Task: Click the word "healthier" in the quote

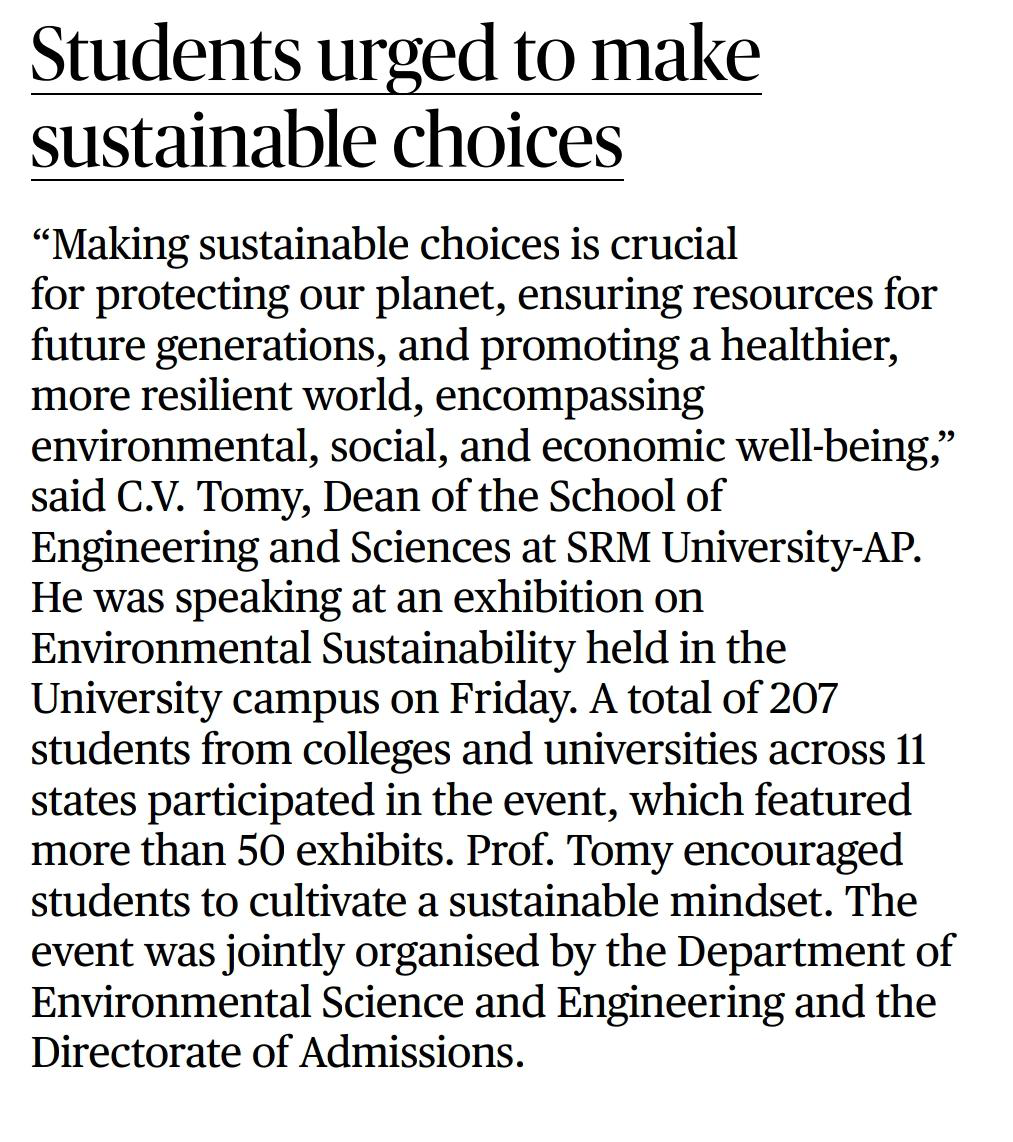Action: [808, 346]
